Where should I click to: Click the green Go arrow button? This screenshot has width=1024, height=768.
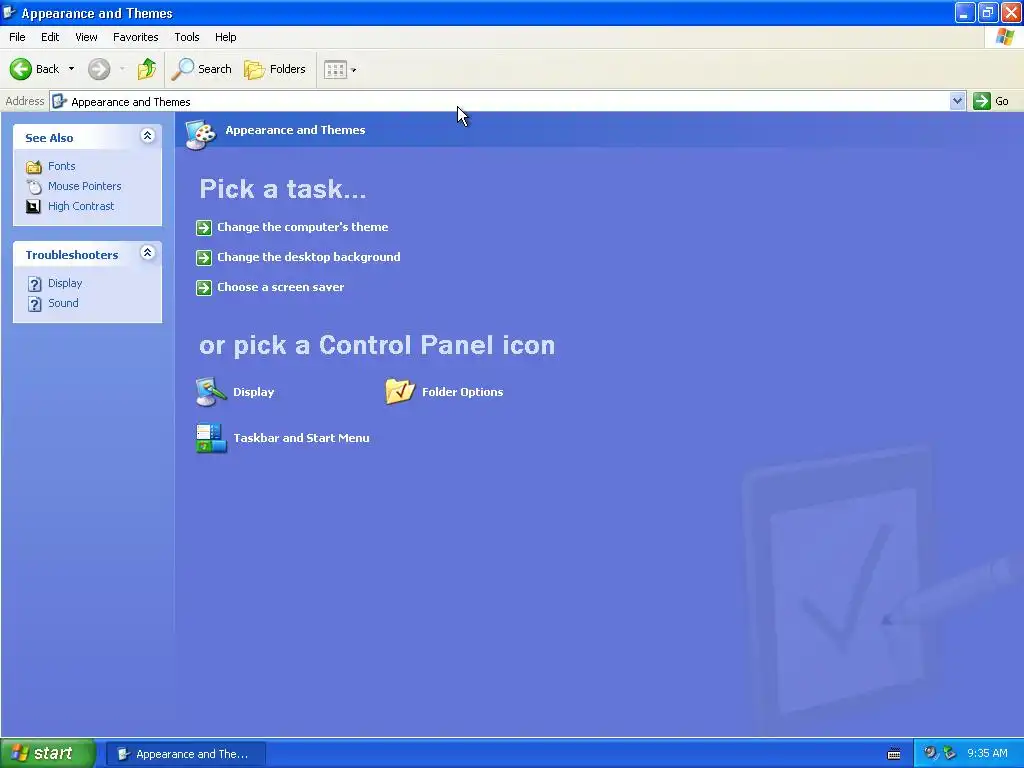982,101
